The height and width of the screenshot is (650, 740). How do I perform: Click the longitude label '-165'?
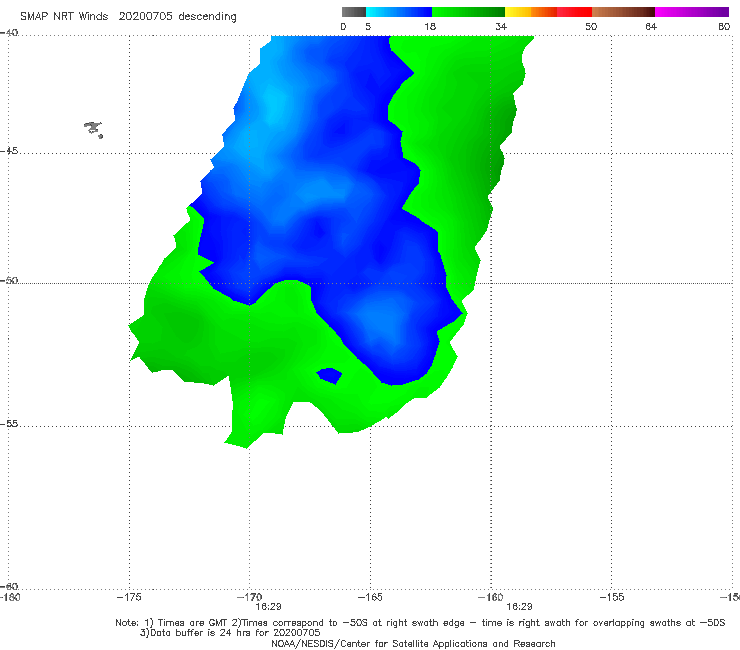click(370, 597)
